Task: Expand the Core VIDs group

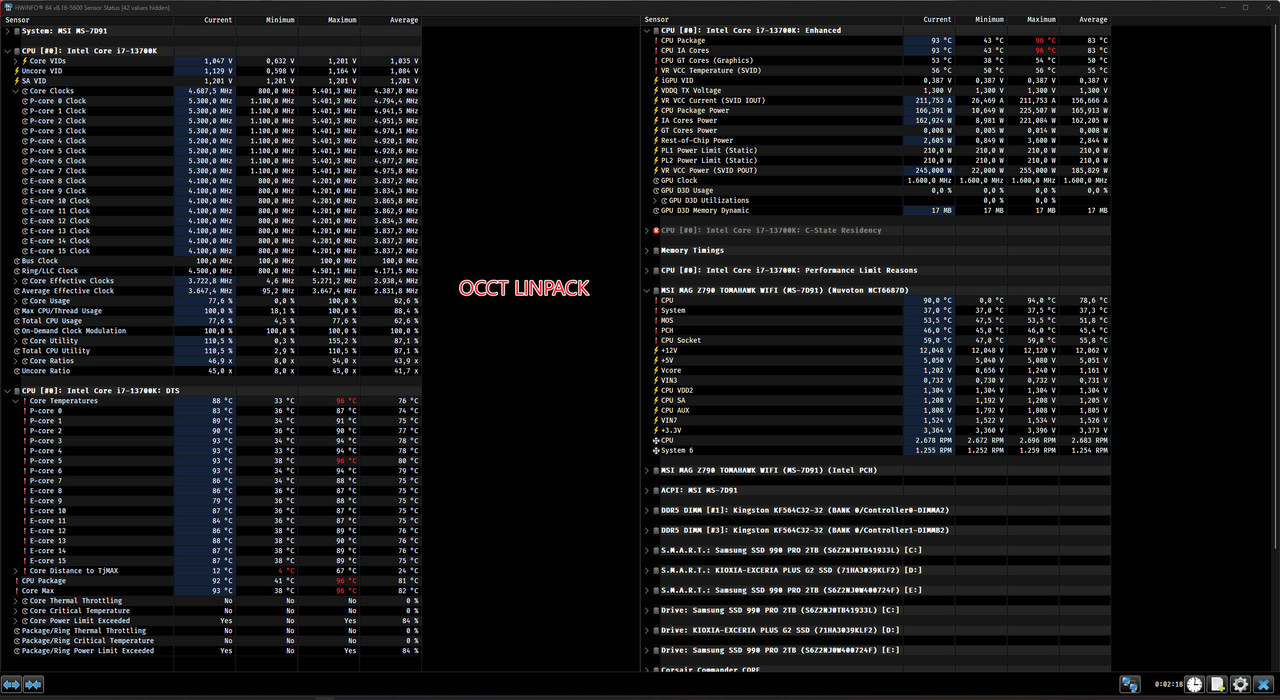Action: click(x=16, y=61)
